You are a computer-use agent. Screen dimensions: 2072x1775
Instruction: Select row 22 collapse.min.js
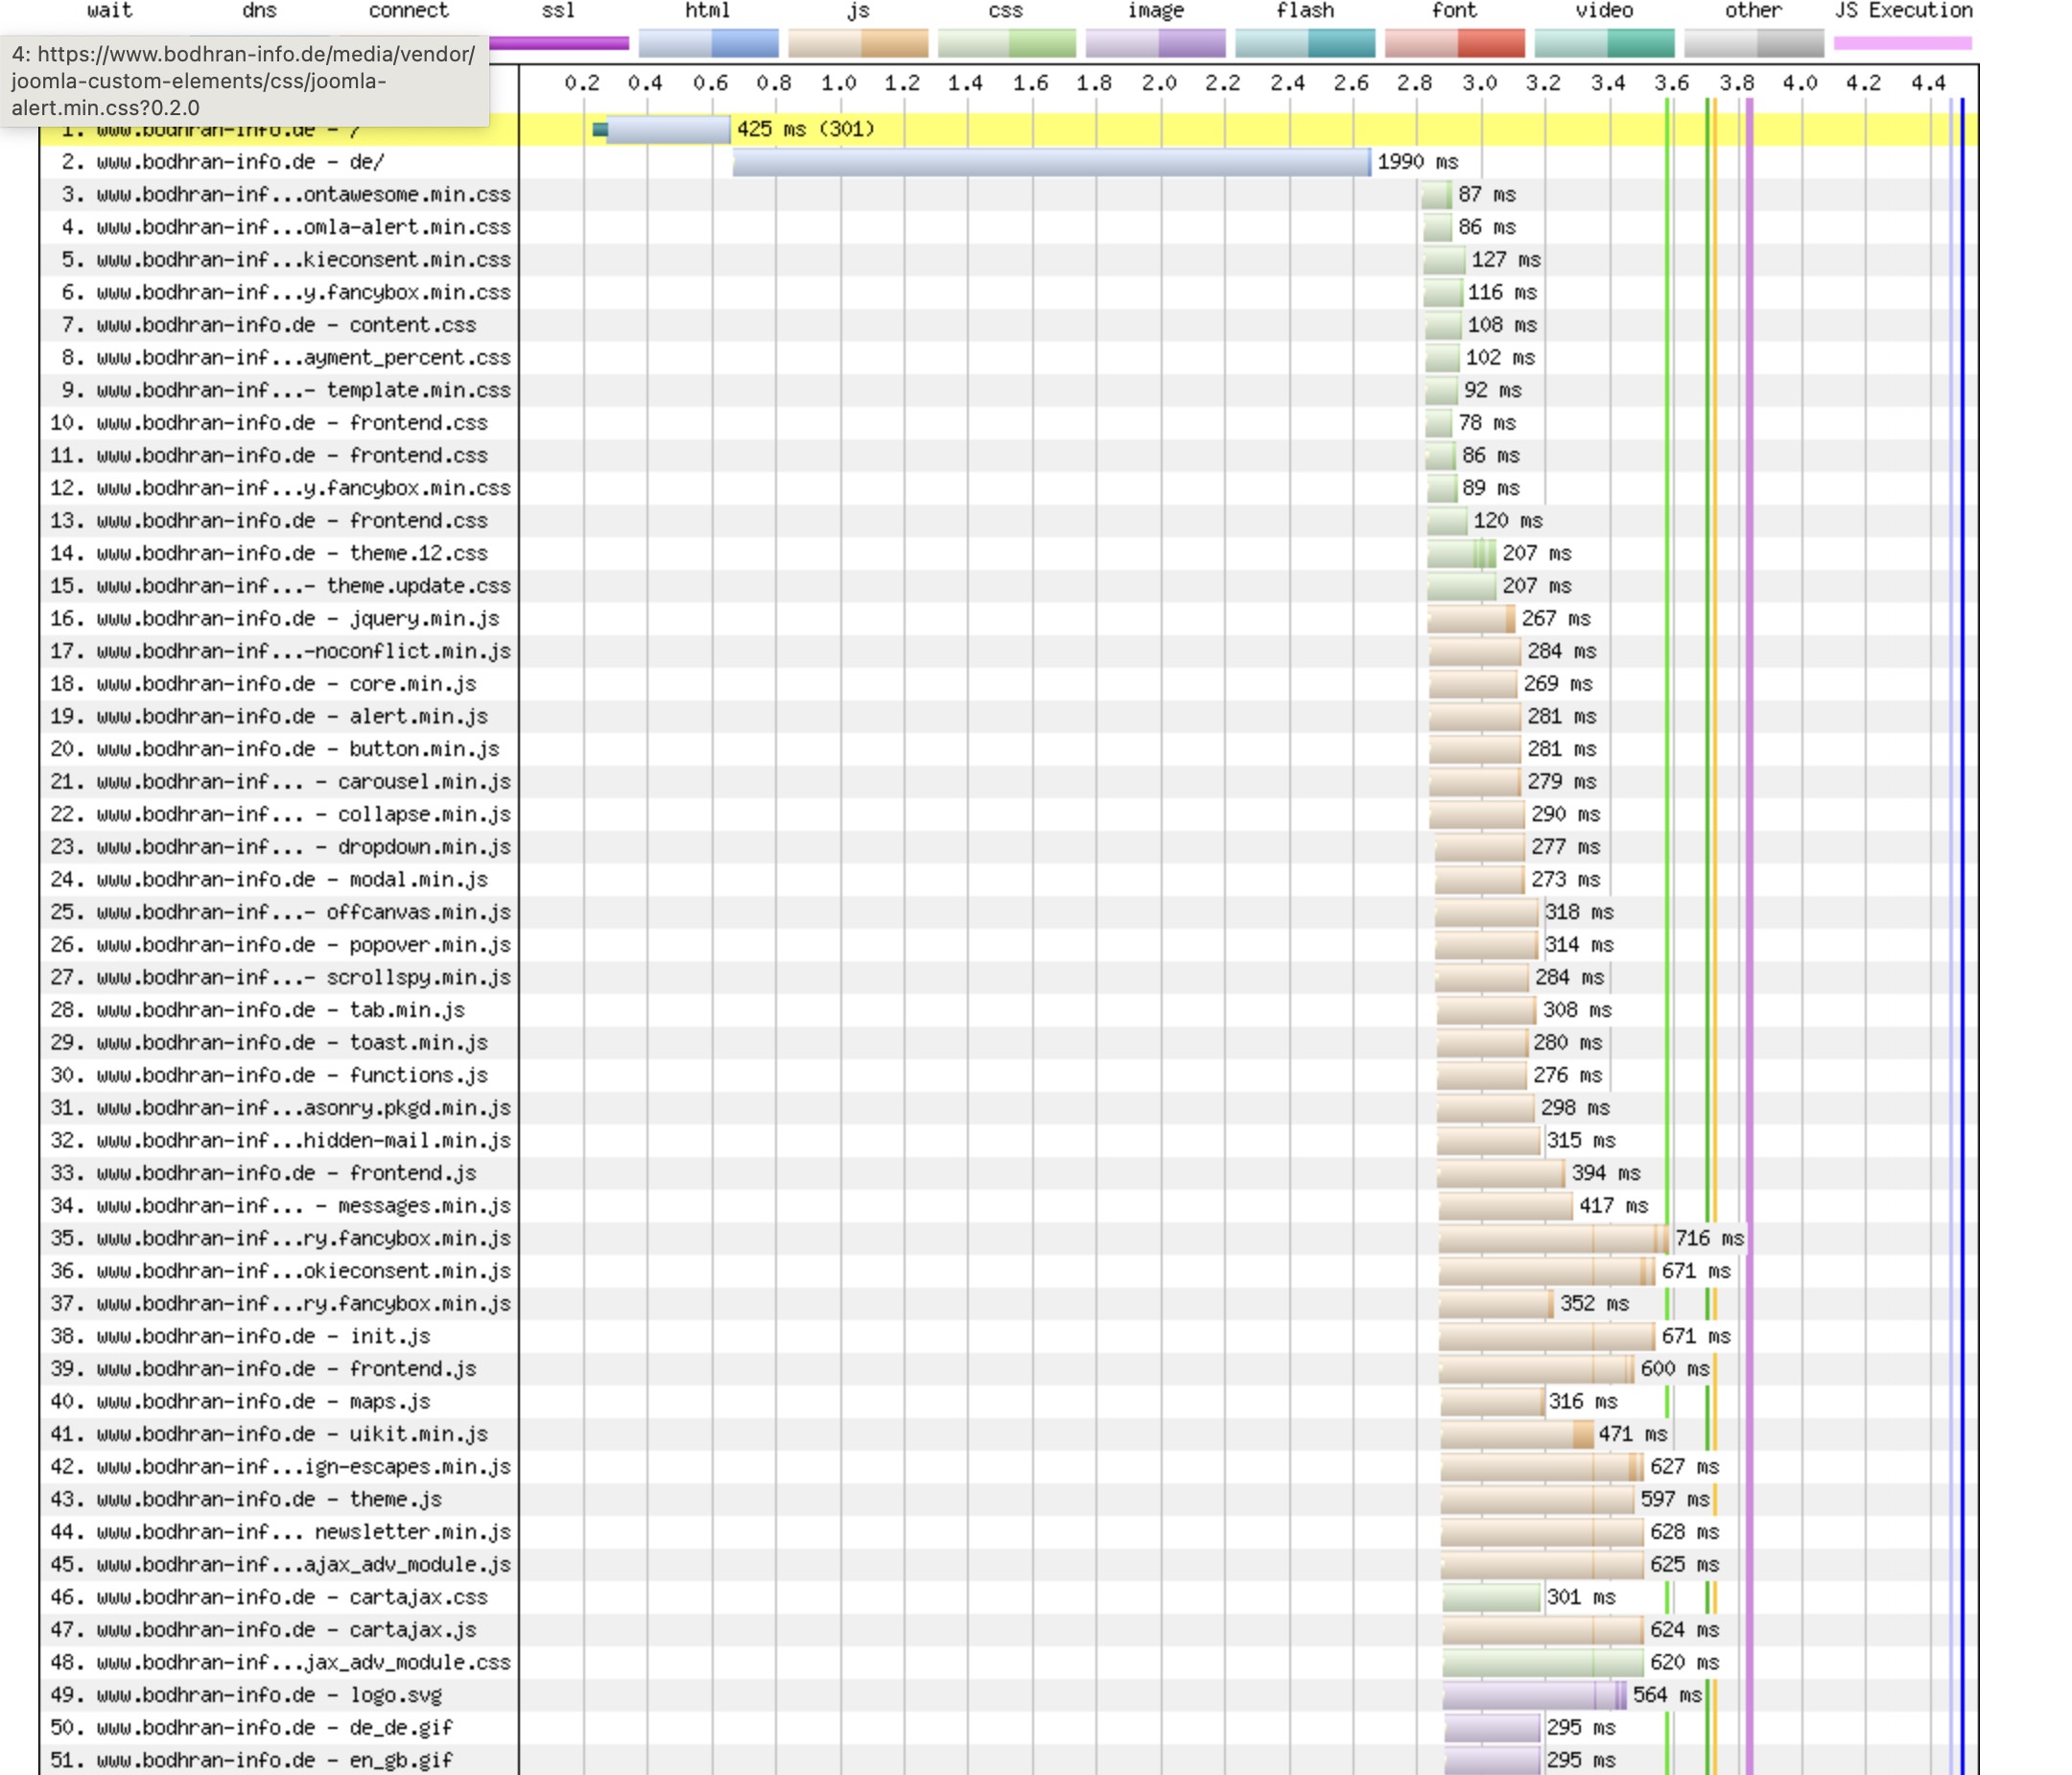pyautogui.click(x=280, y=814)
